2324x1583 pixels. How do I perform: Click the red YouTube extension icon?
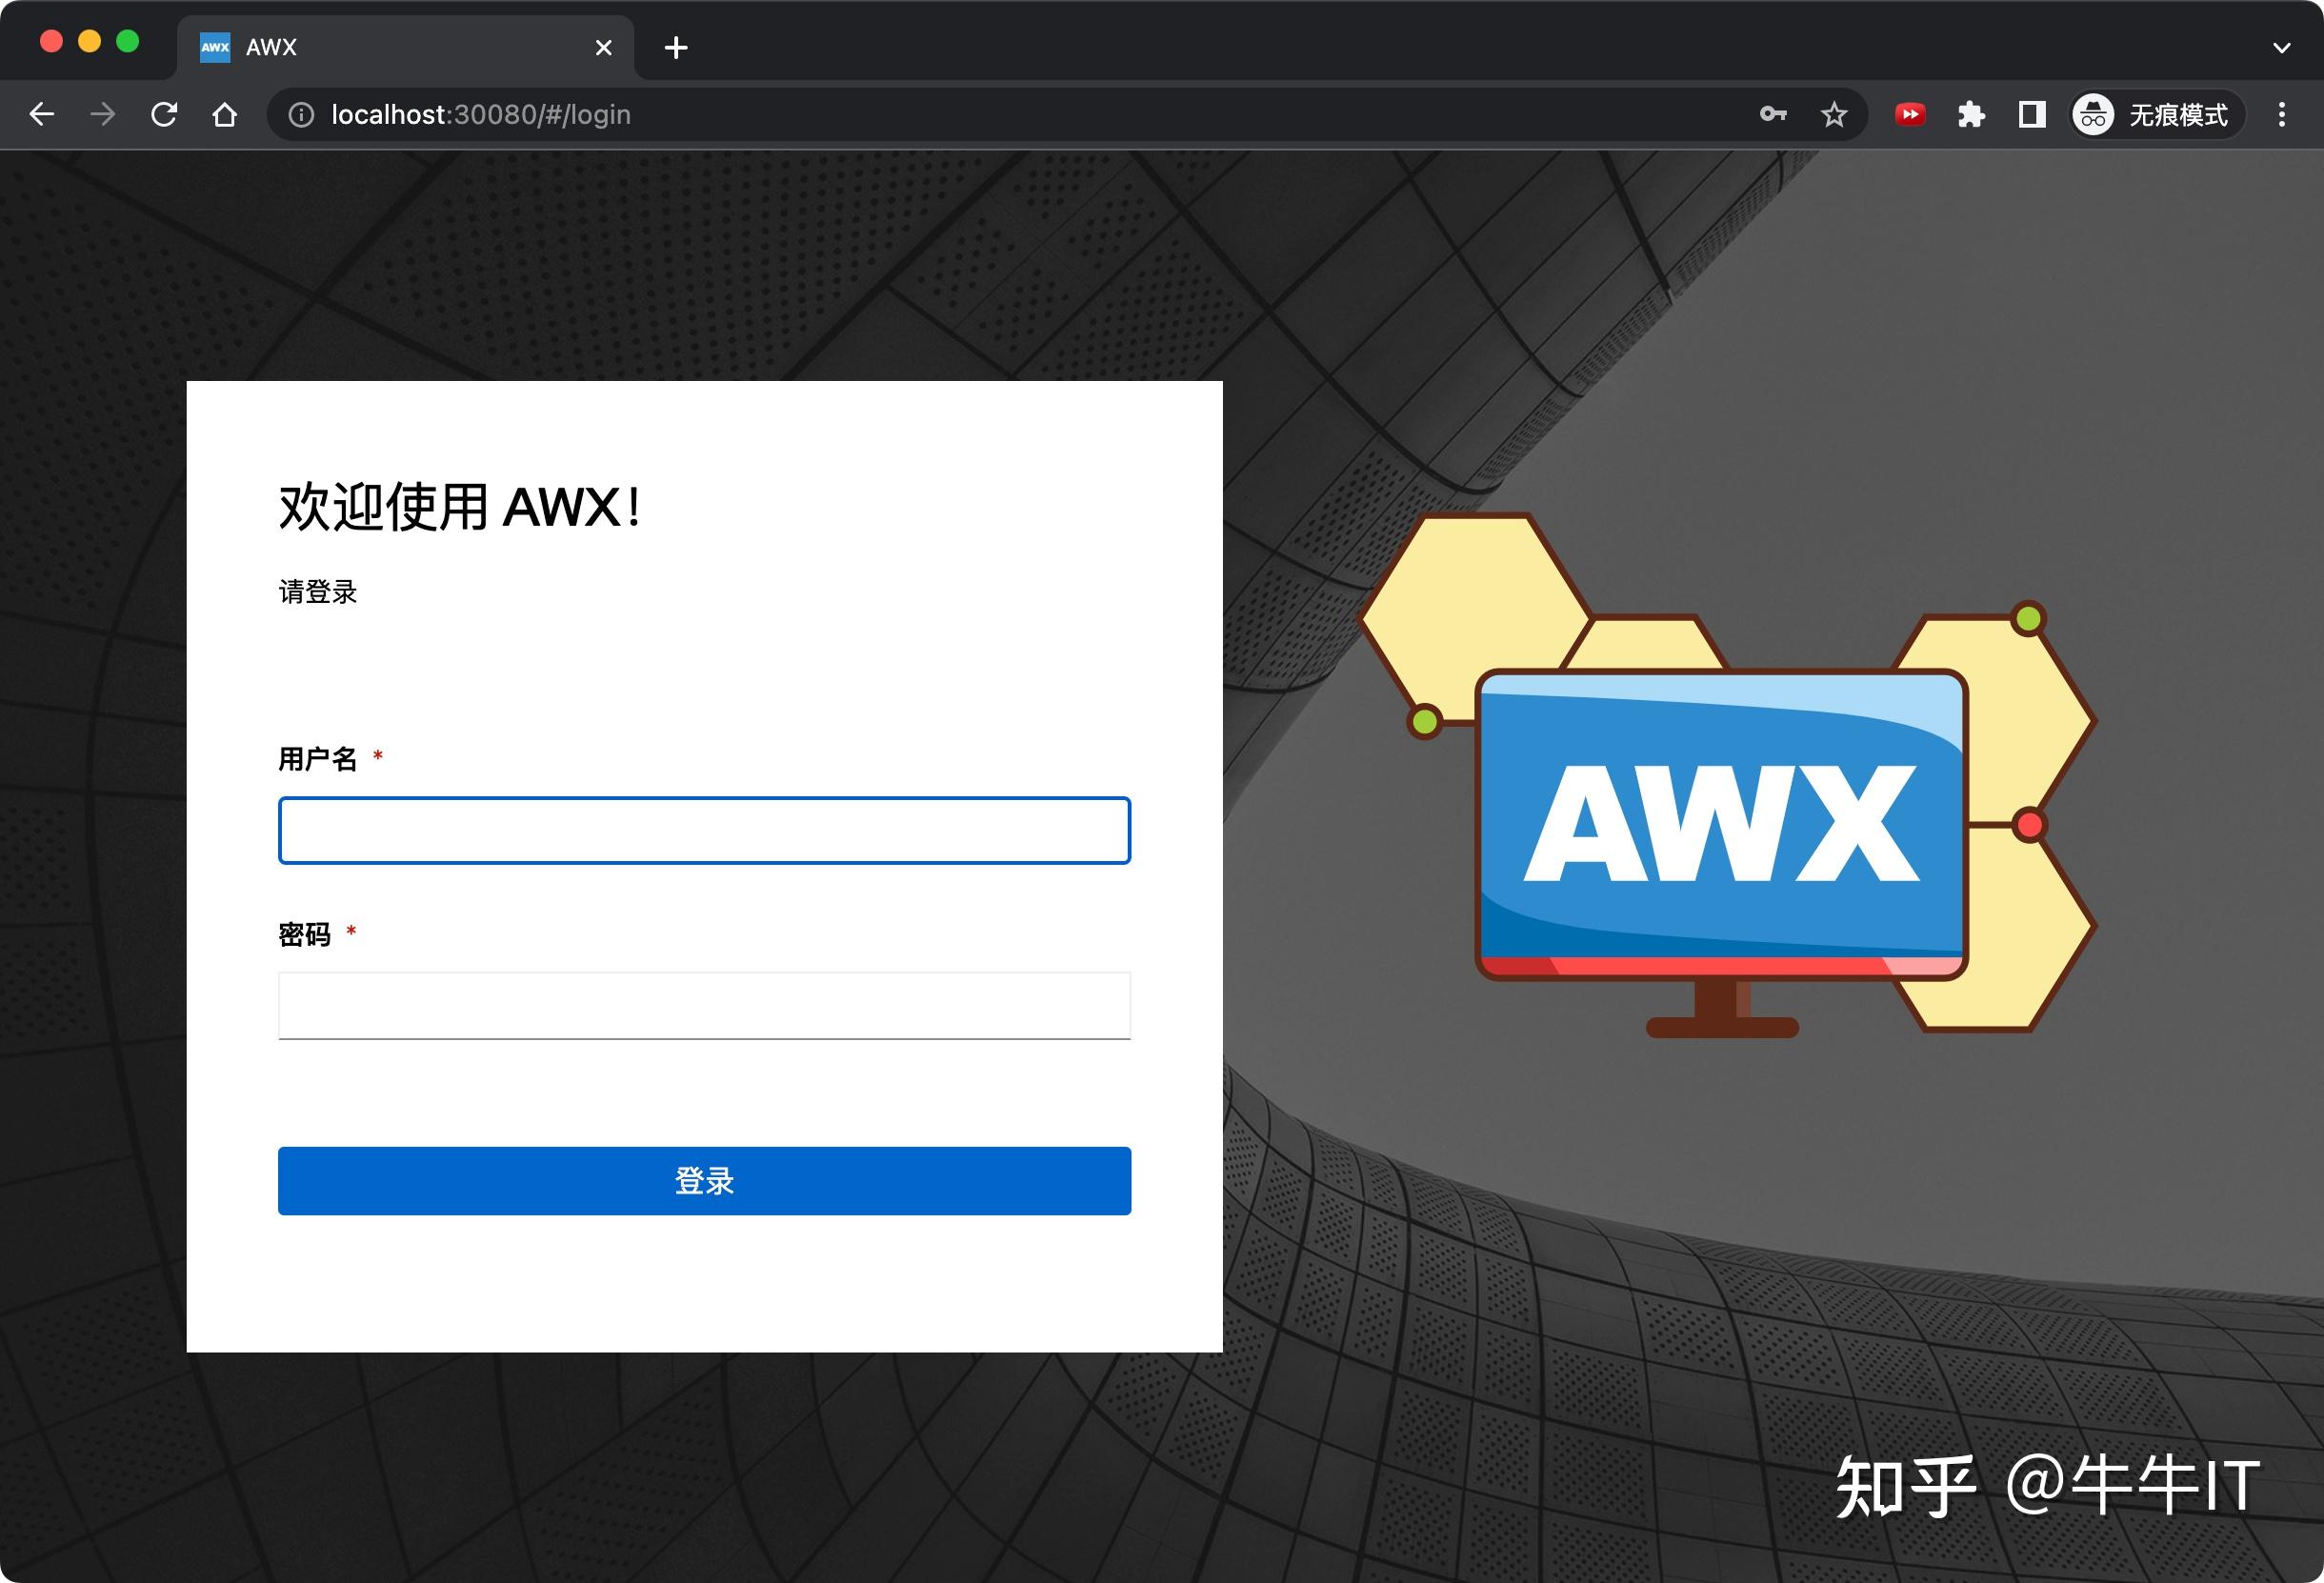click(1910, 114)
